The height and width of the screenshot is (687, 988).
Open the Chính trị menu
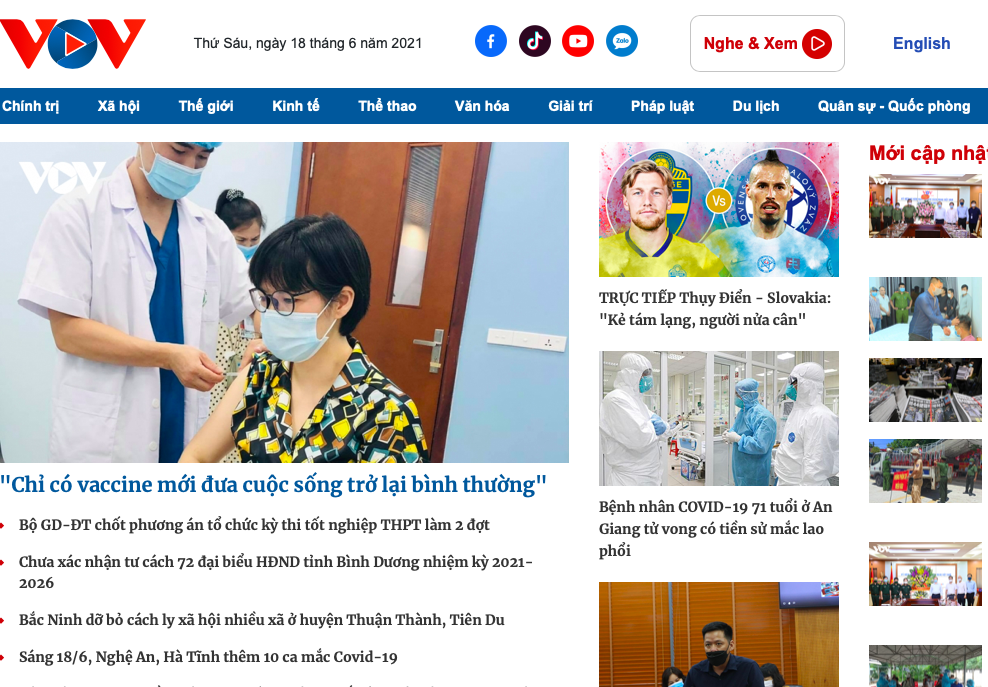(31, 106)
